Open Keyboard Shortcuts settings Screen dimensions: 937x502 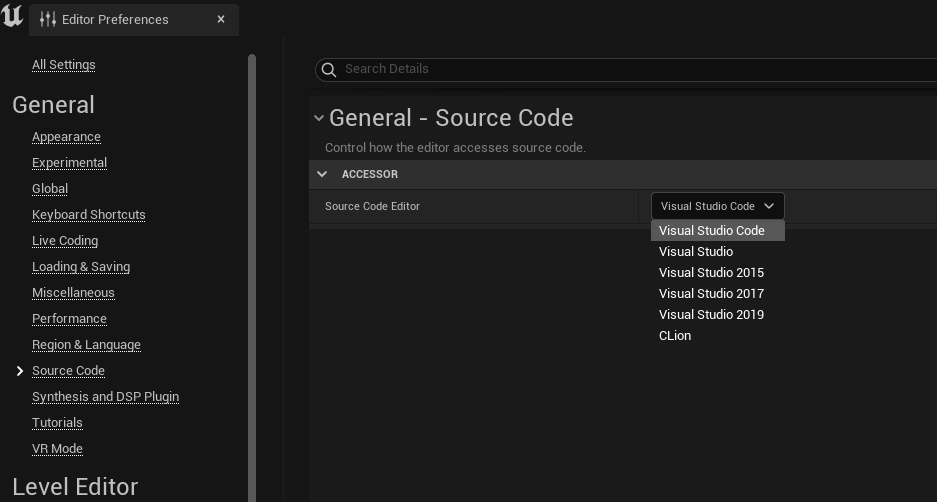(88, 215)
